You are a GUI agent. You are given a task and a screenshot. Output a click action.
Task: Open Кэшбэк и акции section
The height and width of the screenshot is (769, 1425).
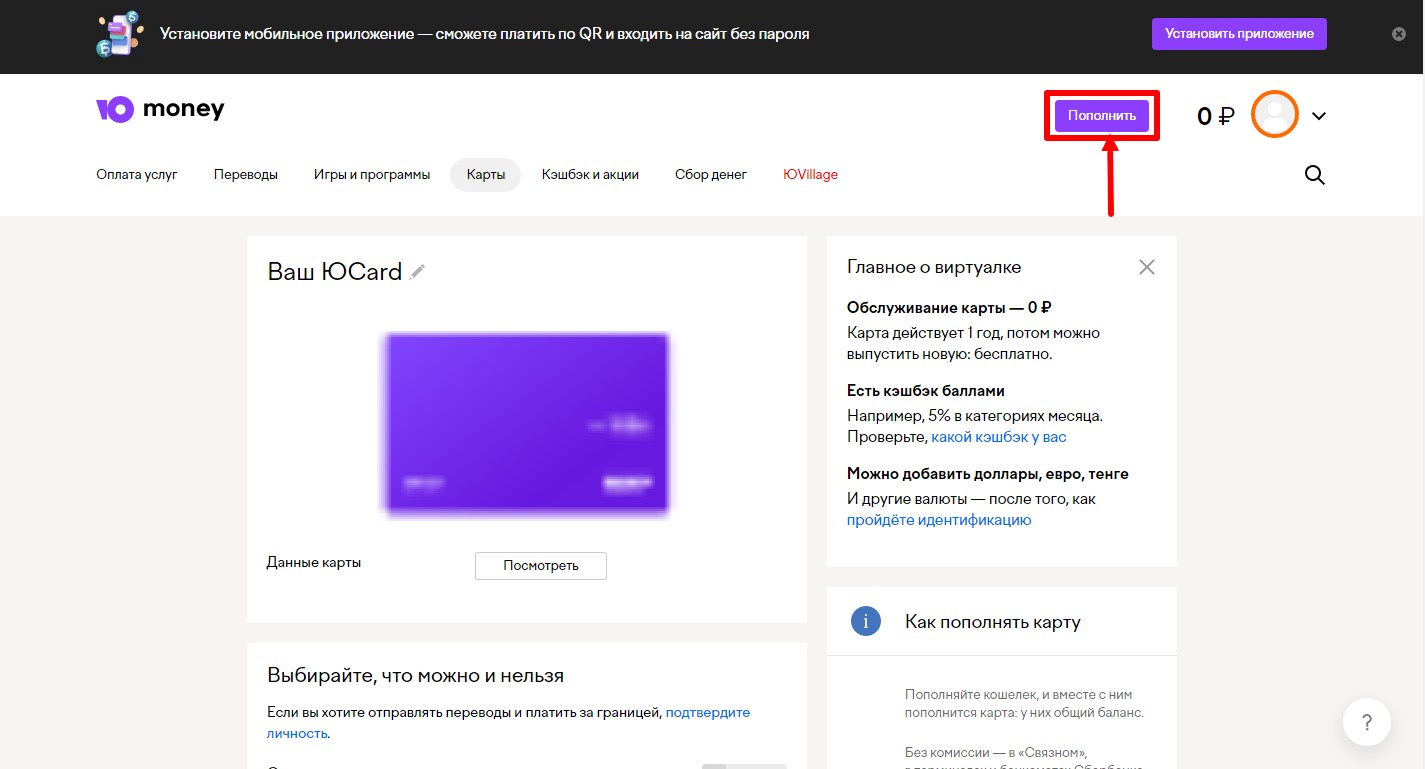[590, 174]
